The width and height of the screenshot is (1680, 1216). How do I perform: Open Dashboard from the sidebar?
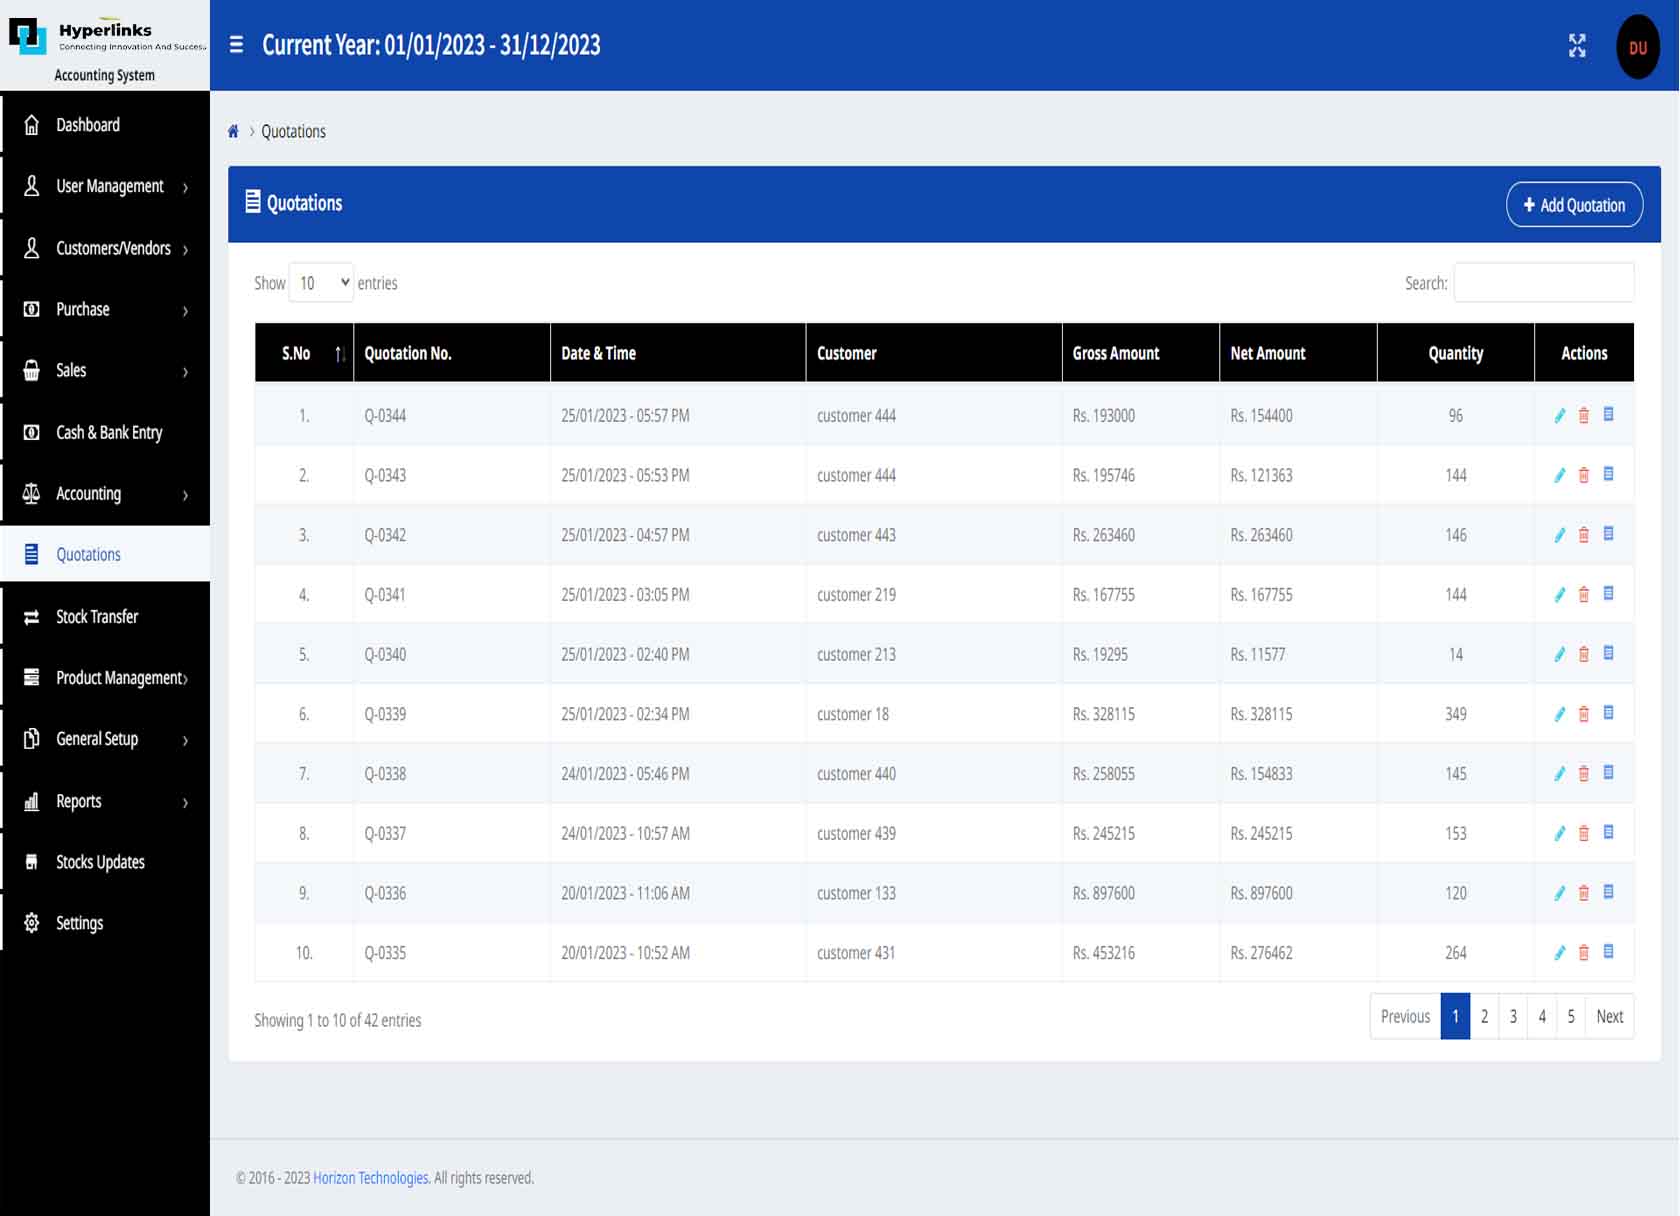click(x=105, y=125)
